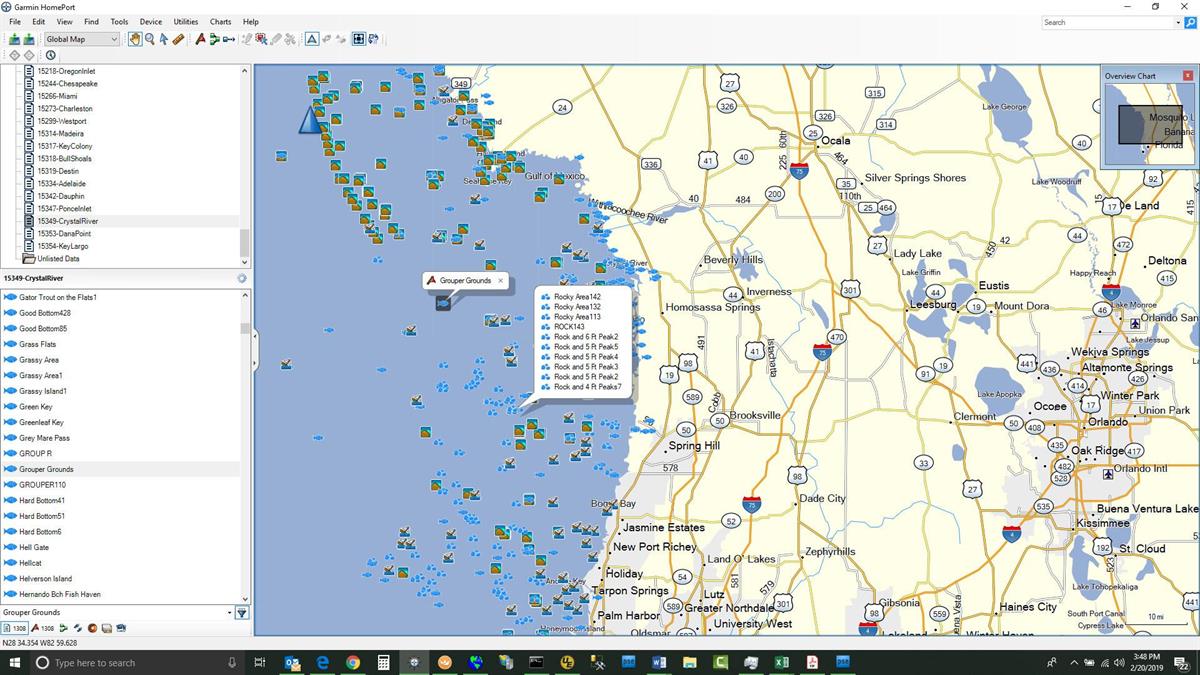This screenshot has width=1200, height=675.
Task: Click the large boat triangle marker on map
Action: (310, 120)
